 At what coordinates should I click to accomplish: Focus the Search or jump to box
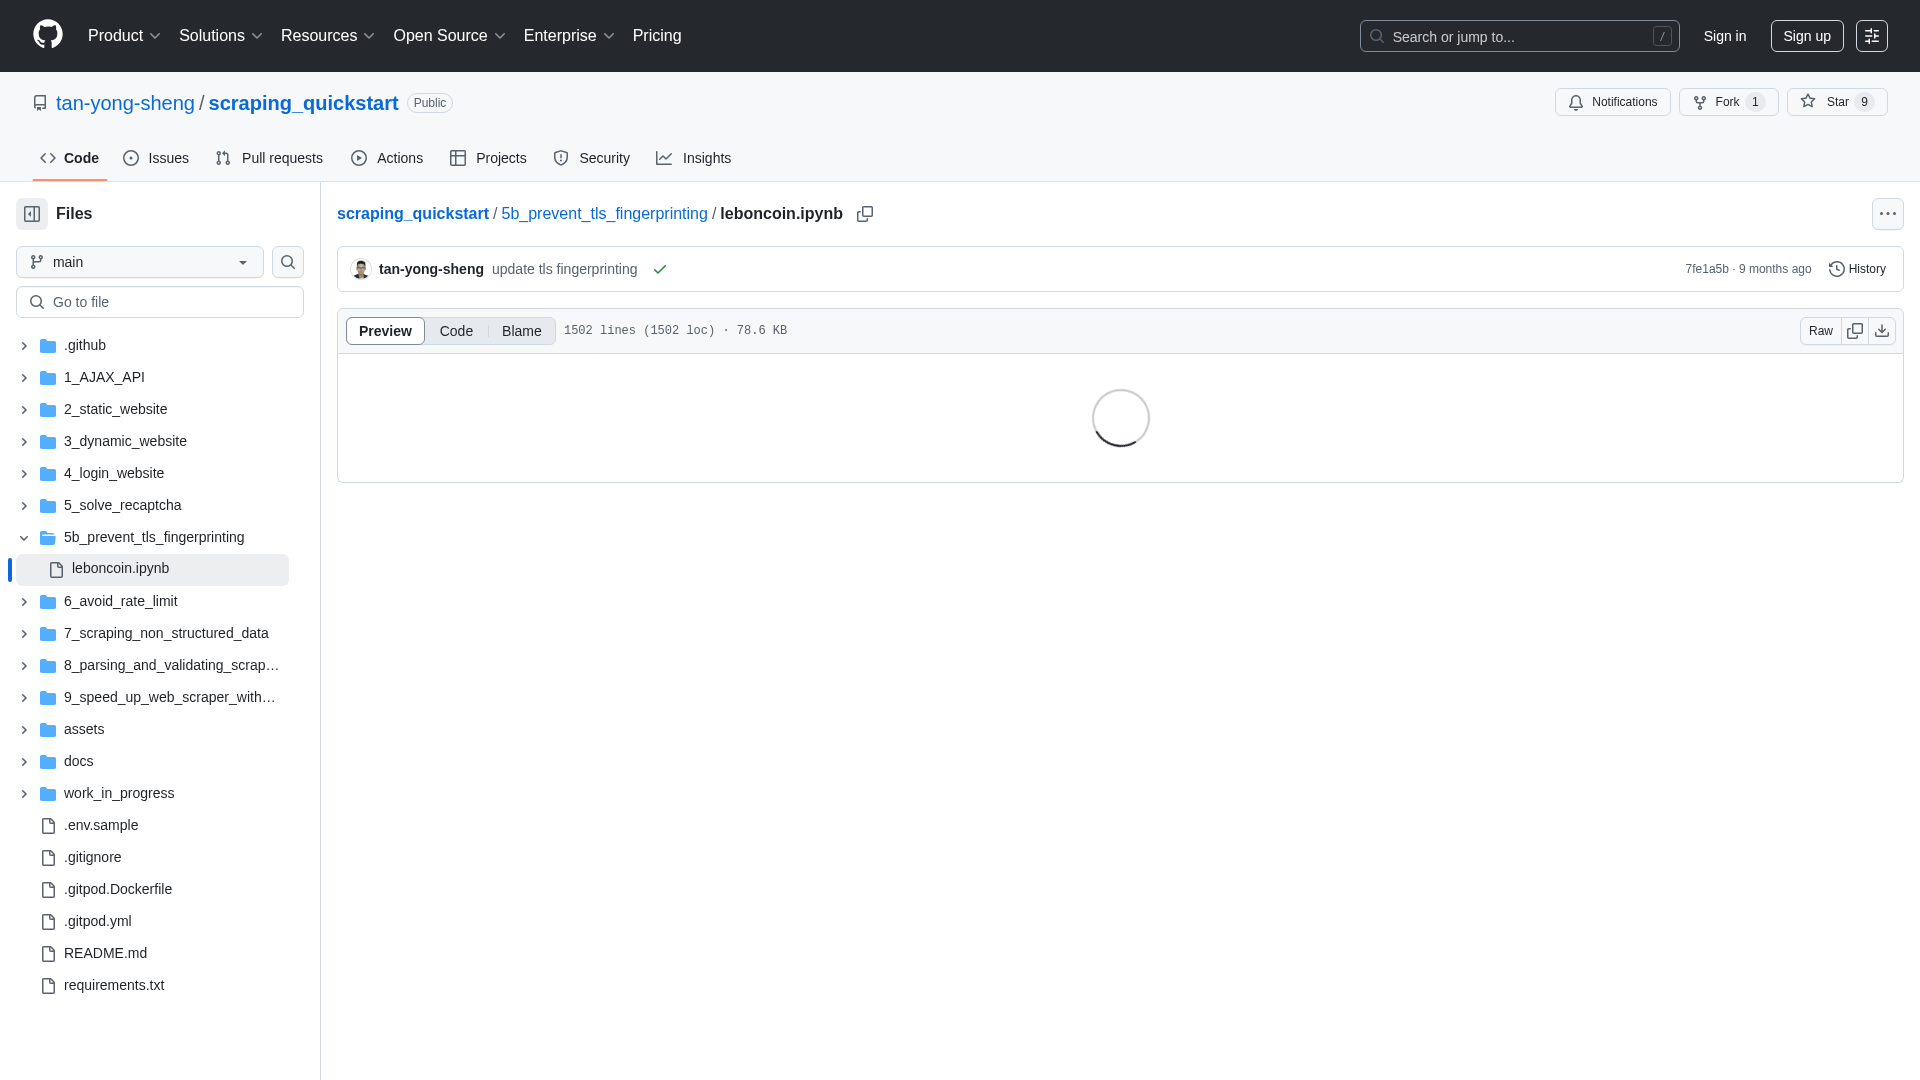pyautogui.click(x=1519, y=36)
